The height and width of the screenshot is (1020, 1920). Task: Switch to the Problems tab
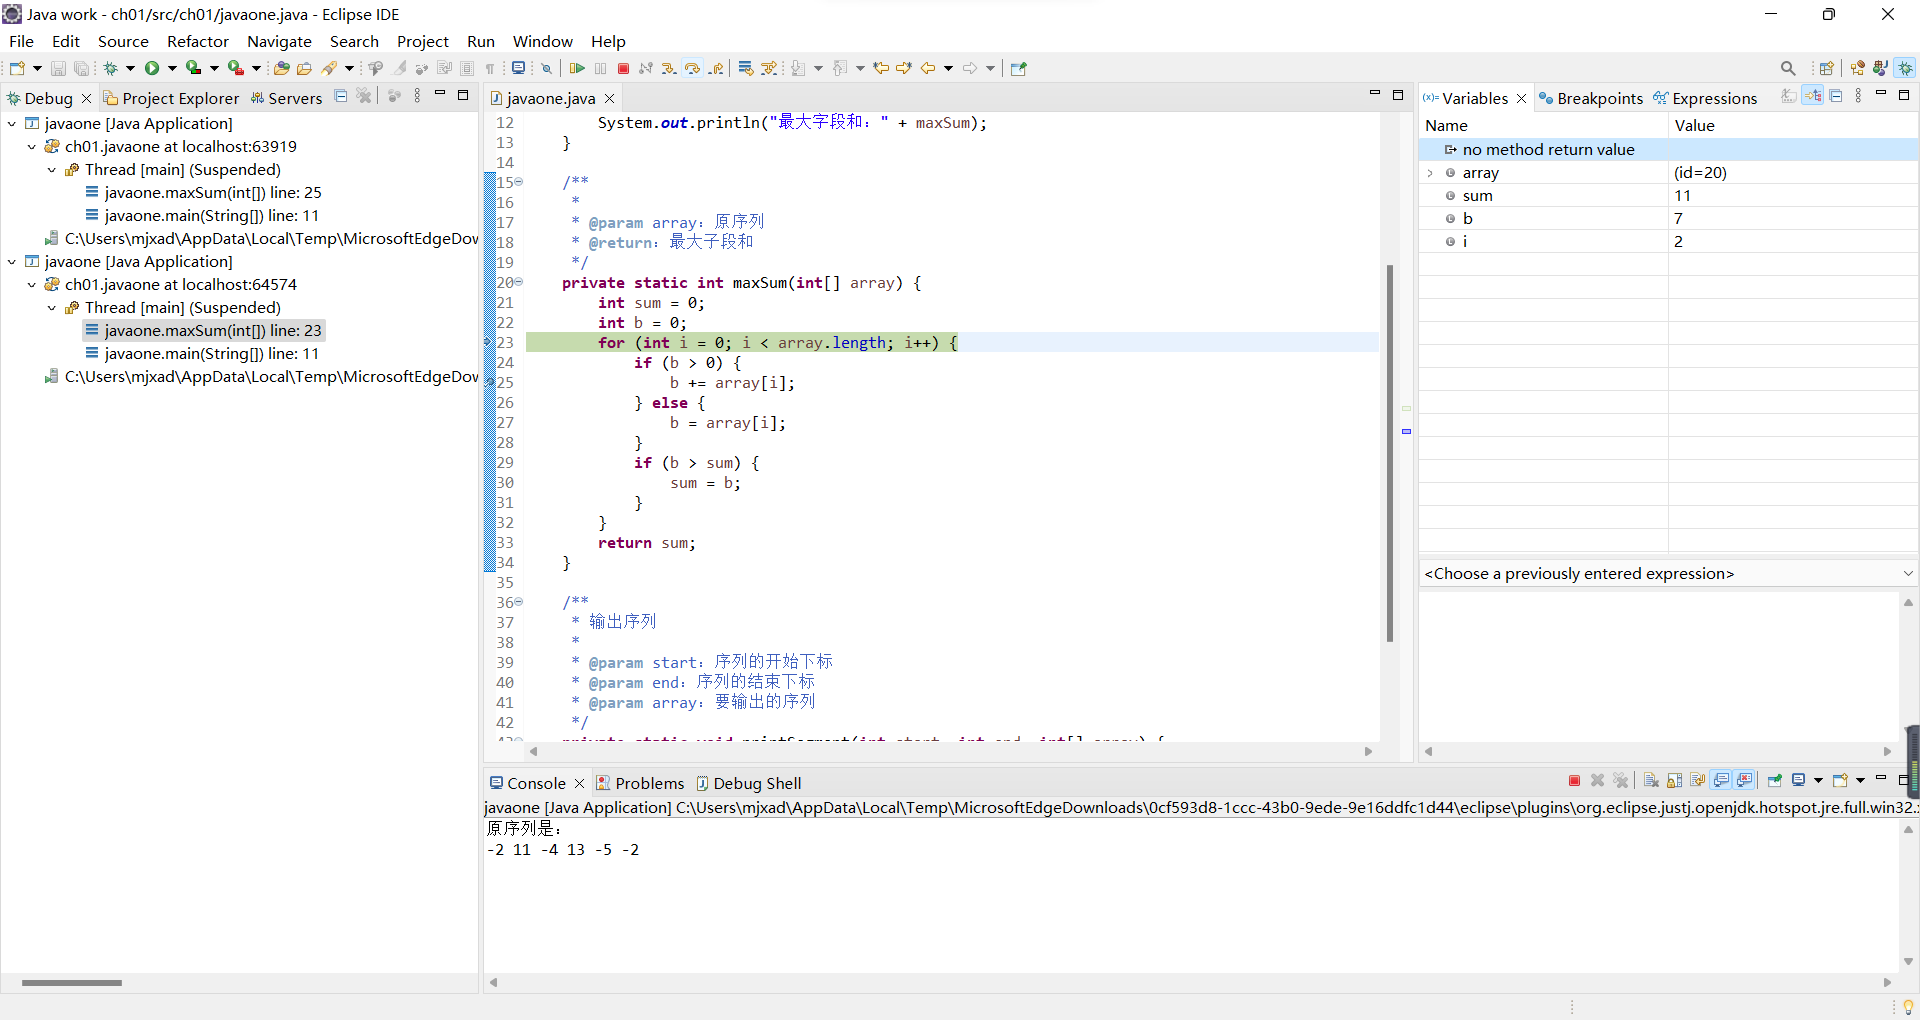click(x=640, y=783)
